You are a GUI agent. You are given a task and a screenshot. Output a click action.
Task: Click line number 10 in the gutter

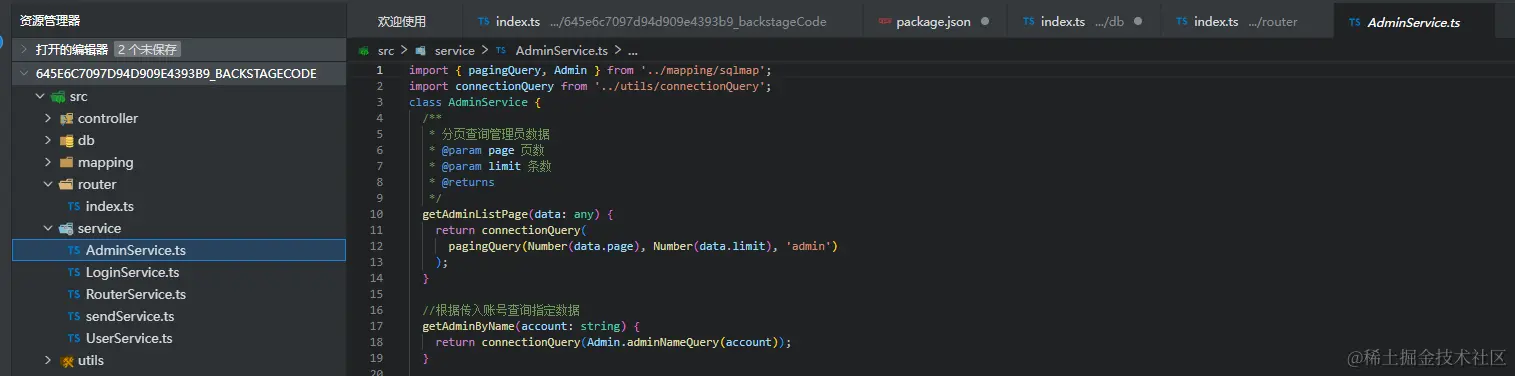click(x=376, y=214)
